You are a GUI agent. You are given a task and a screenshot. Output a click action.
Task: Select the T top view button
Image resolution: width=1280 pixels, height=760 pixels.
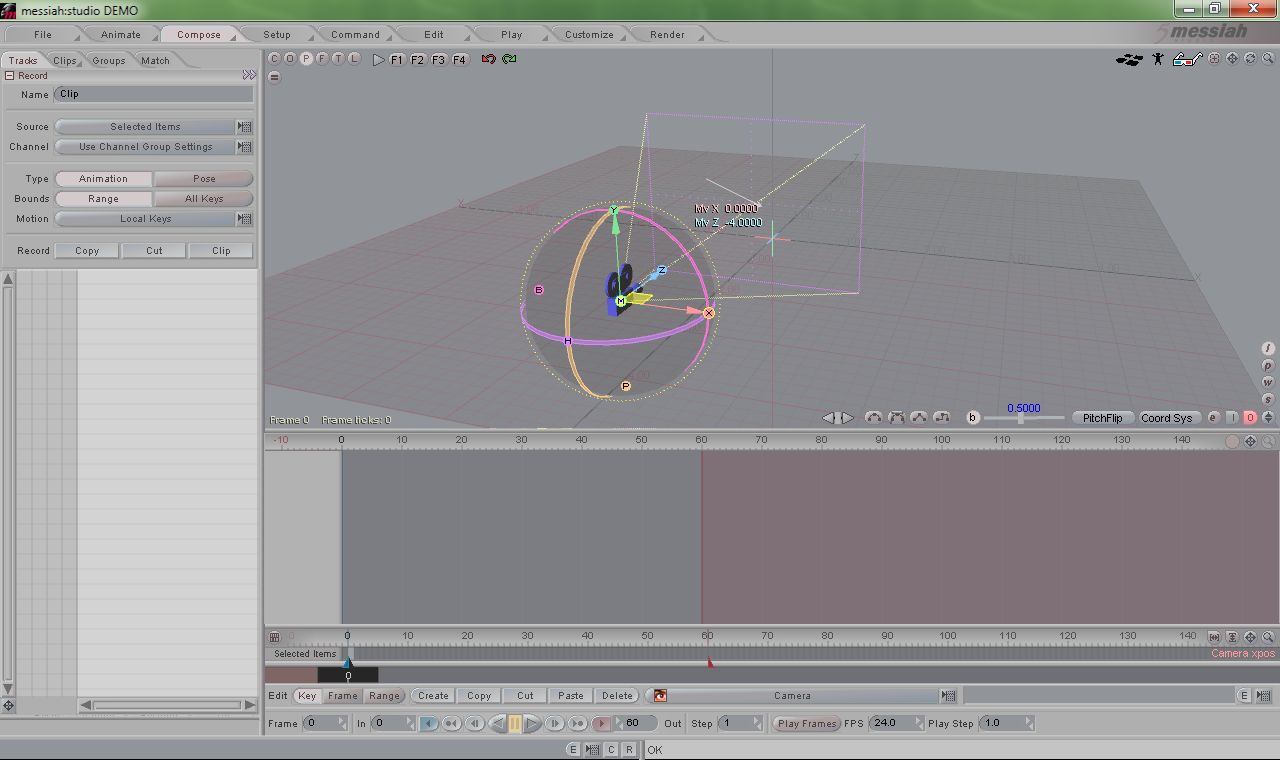338,59
